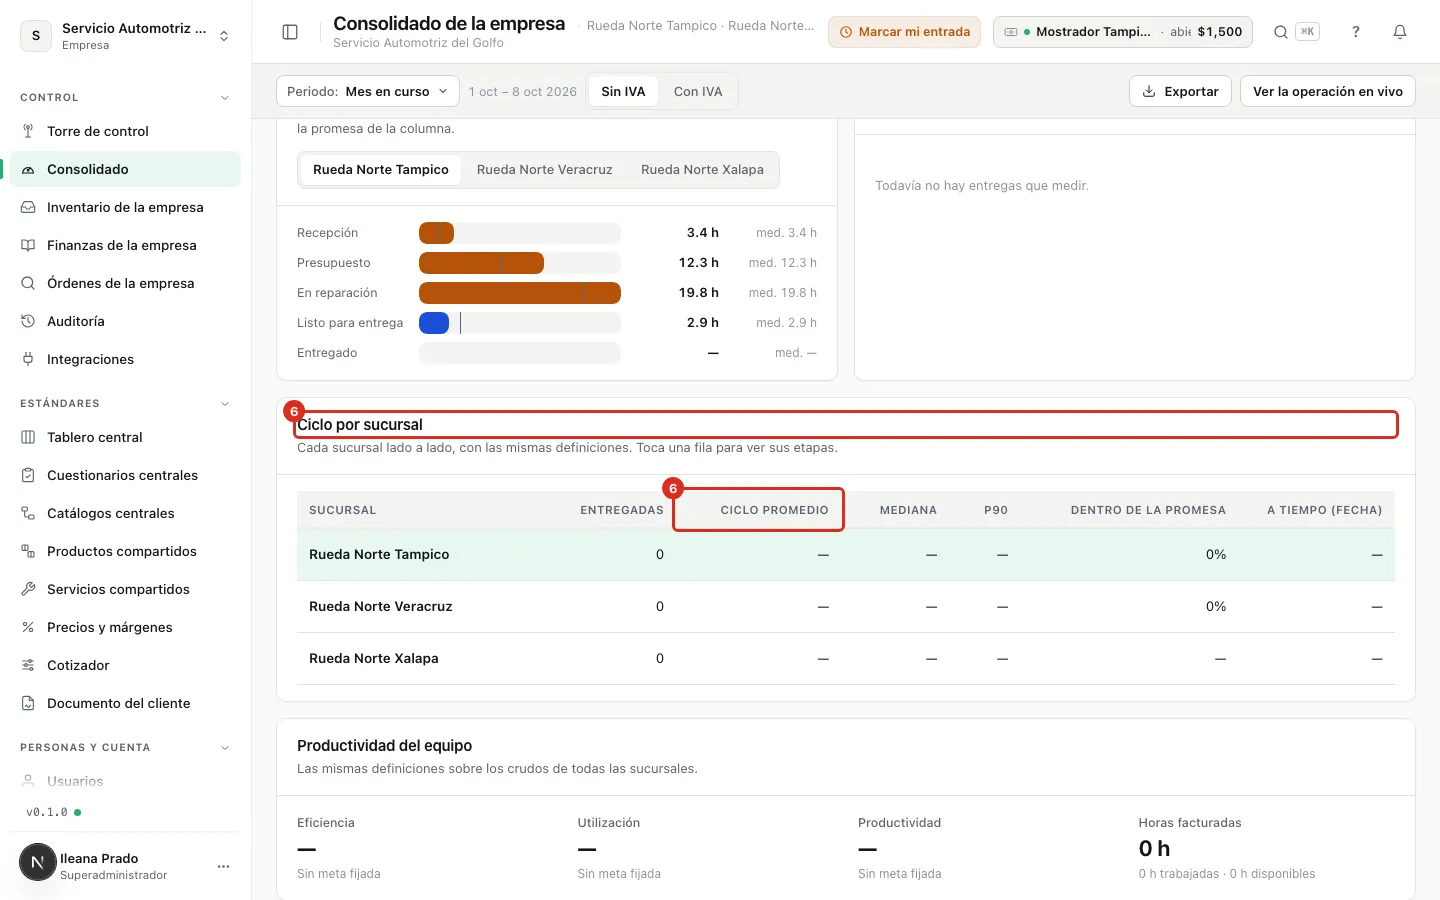The image size is (1440, 900).
Task: Open notifications bell icon
Action: point(1400,32)
